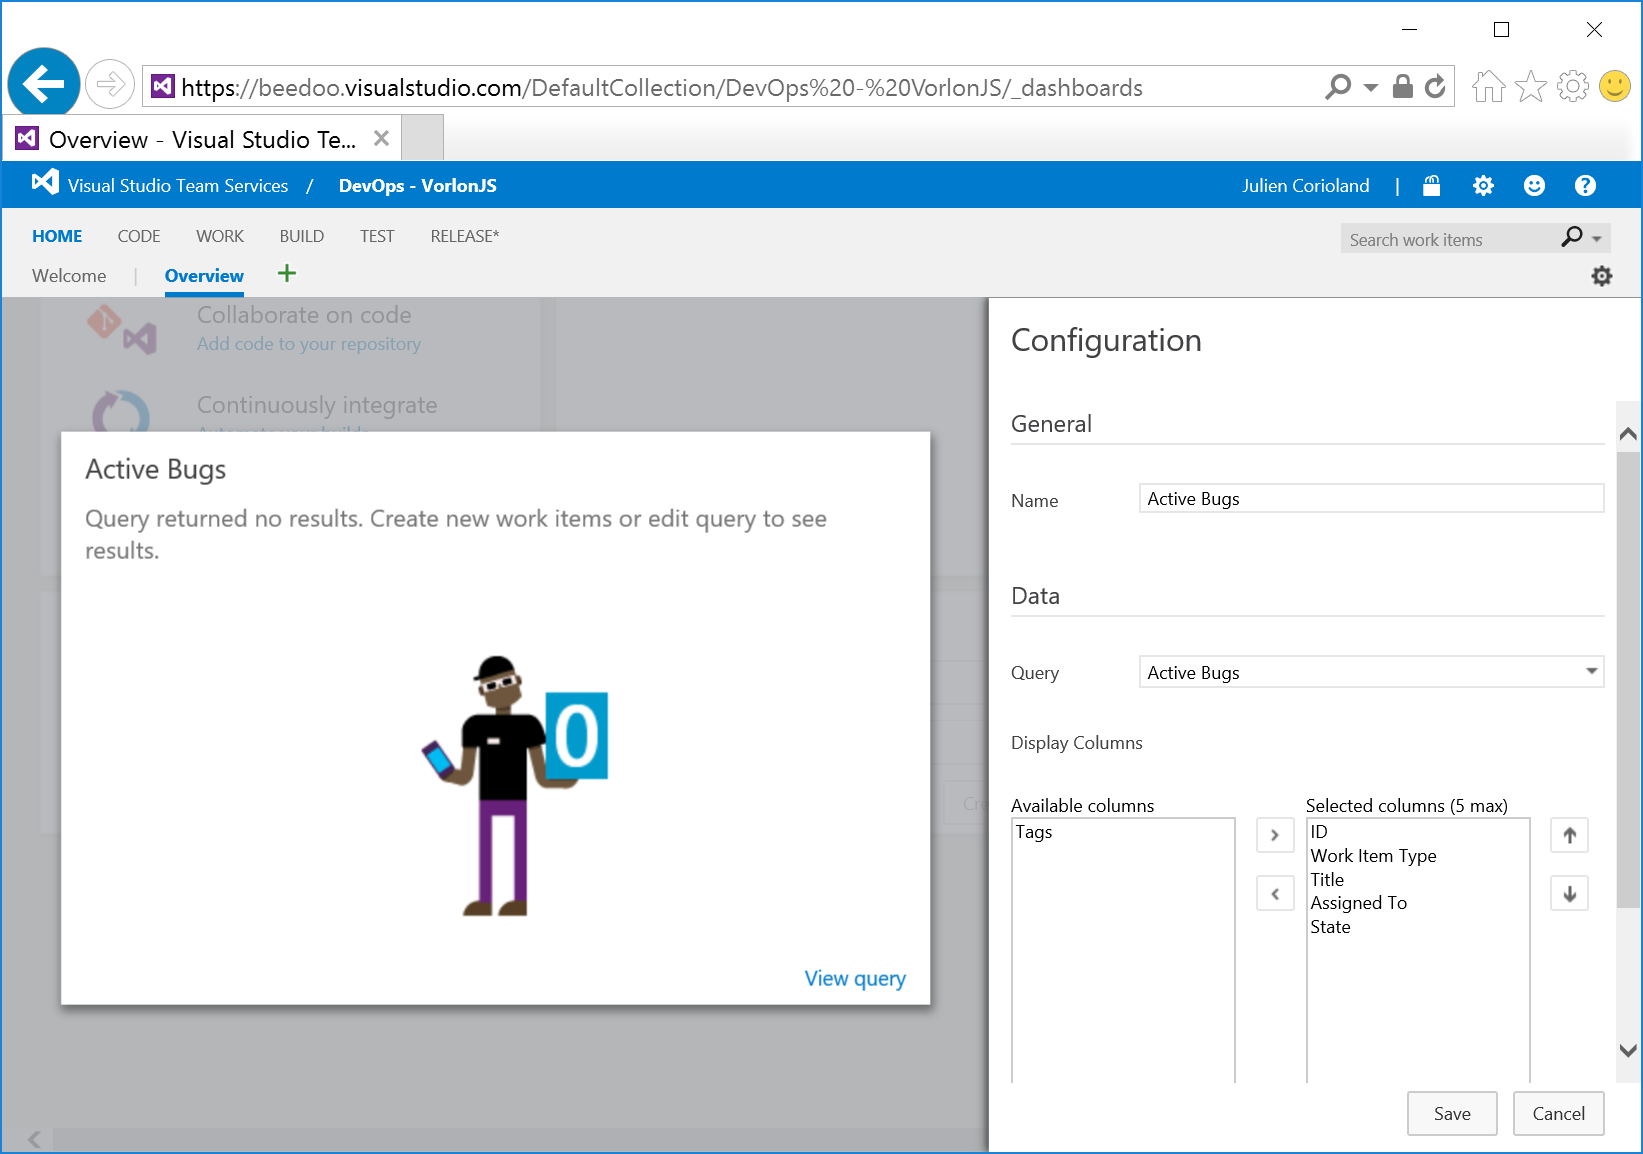The width and height of the screenshot is (1643, 1154).
Task: Click the smiley feedback icon
Action: point(1534,185)
